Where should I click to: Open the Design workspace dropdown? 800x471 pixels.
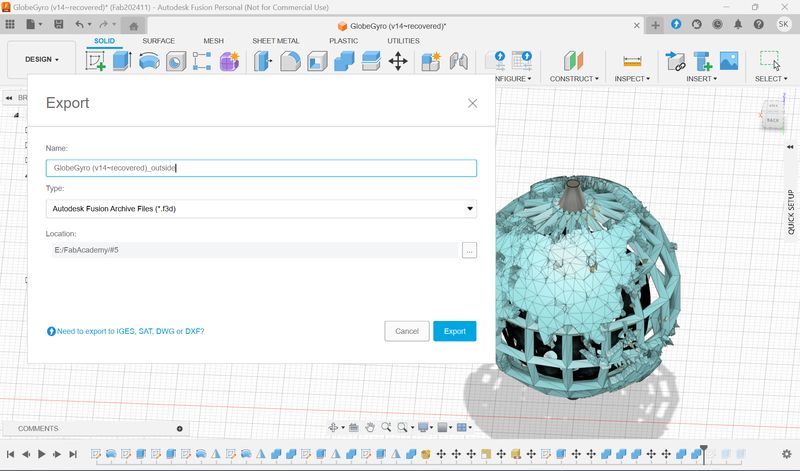(41, 59)
